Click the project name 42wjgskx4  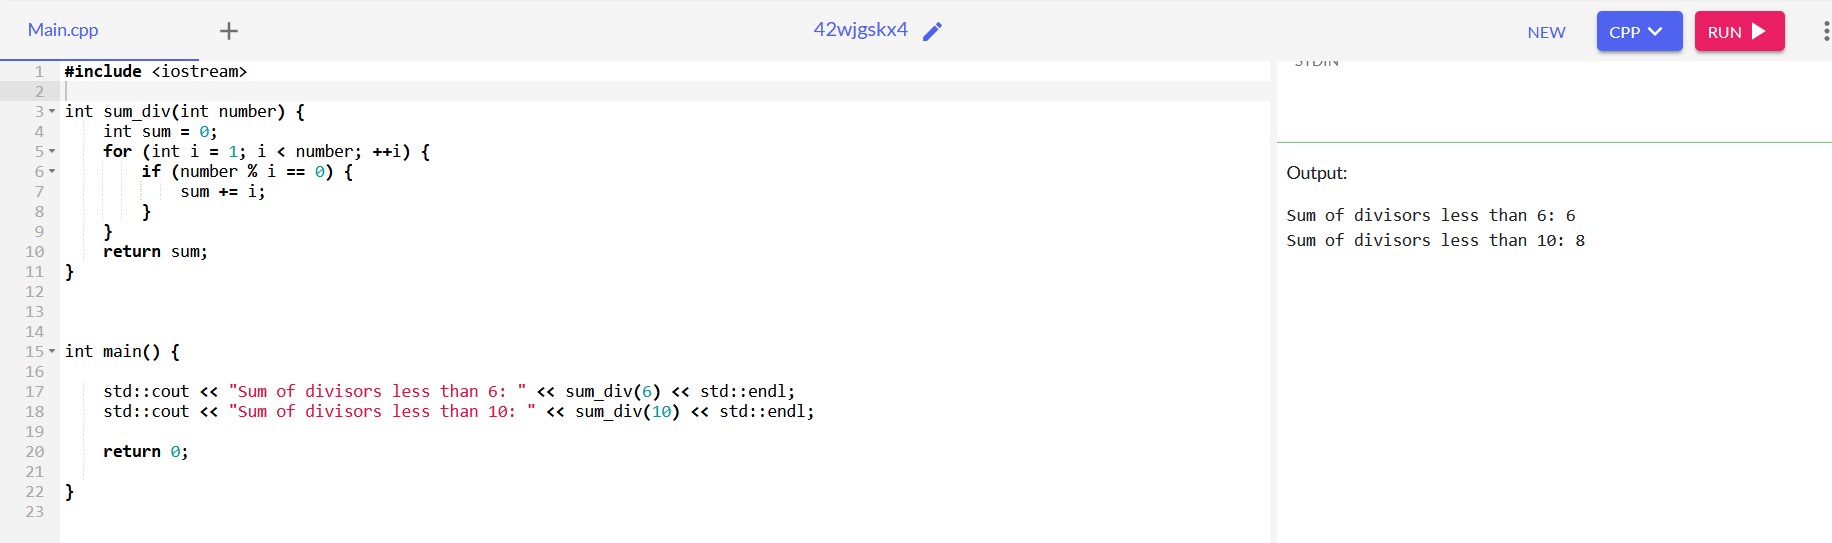tap(860, 30)
